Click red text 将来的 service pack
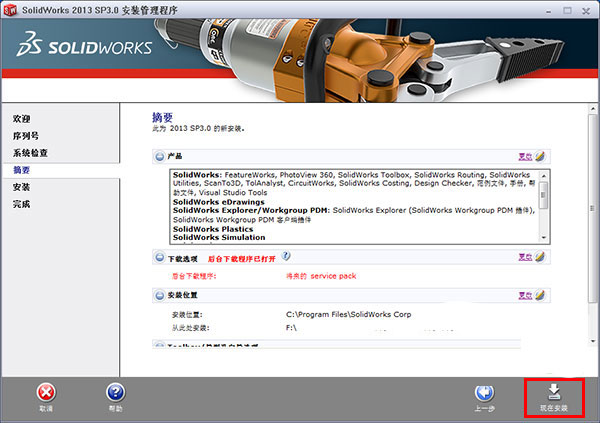 click(321, 276)
